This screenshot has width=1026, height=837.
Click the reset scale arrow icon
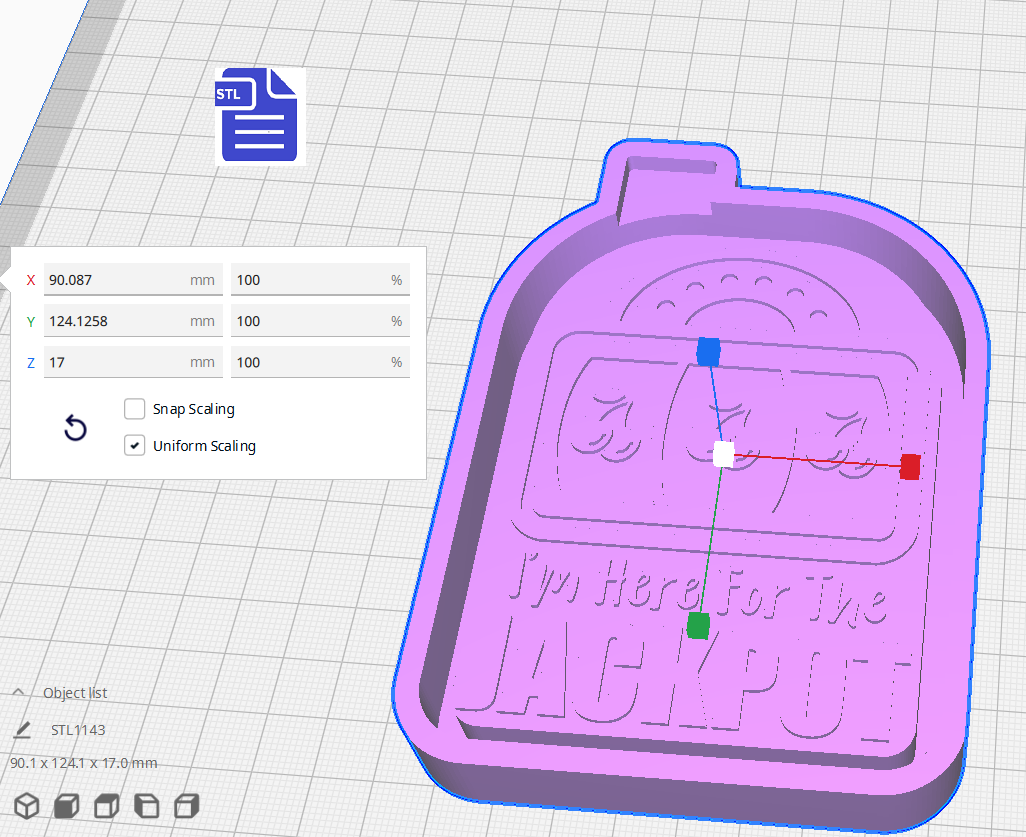[x=75, y=427]
